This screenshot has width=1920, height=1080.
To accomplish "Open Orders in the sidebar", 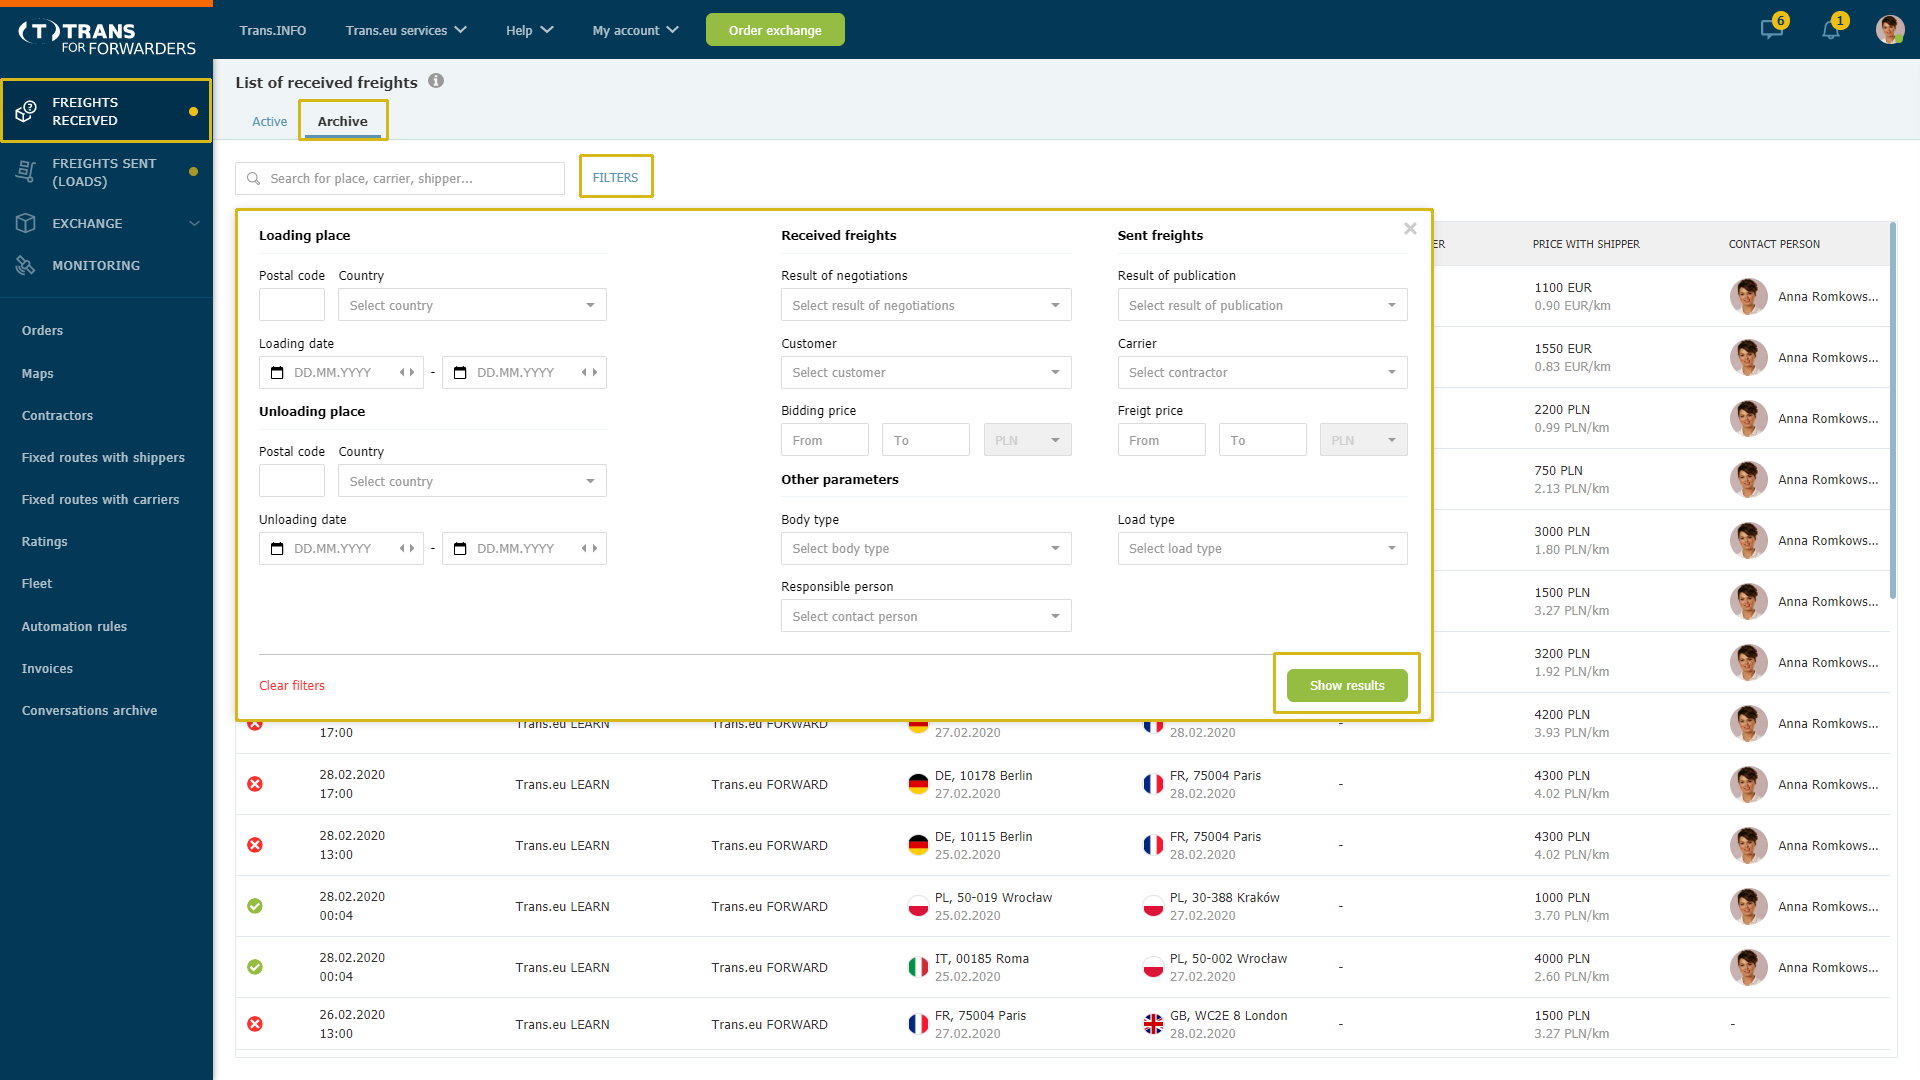I will pos(42,330).
